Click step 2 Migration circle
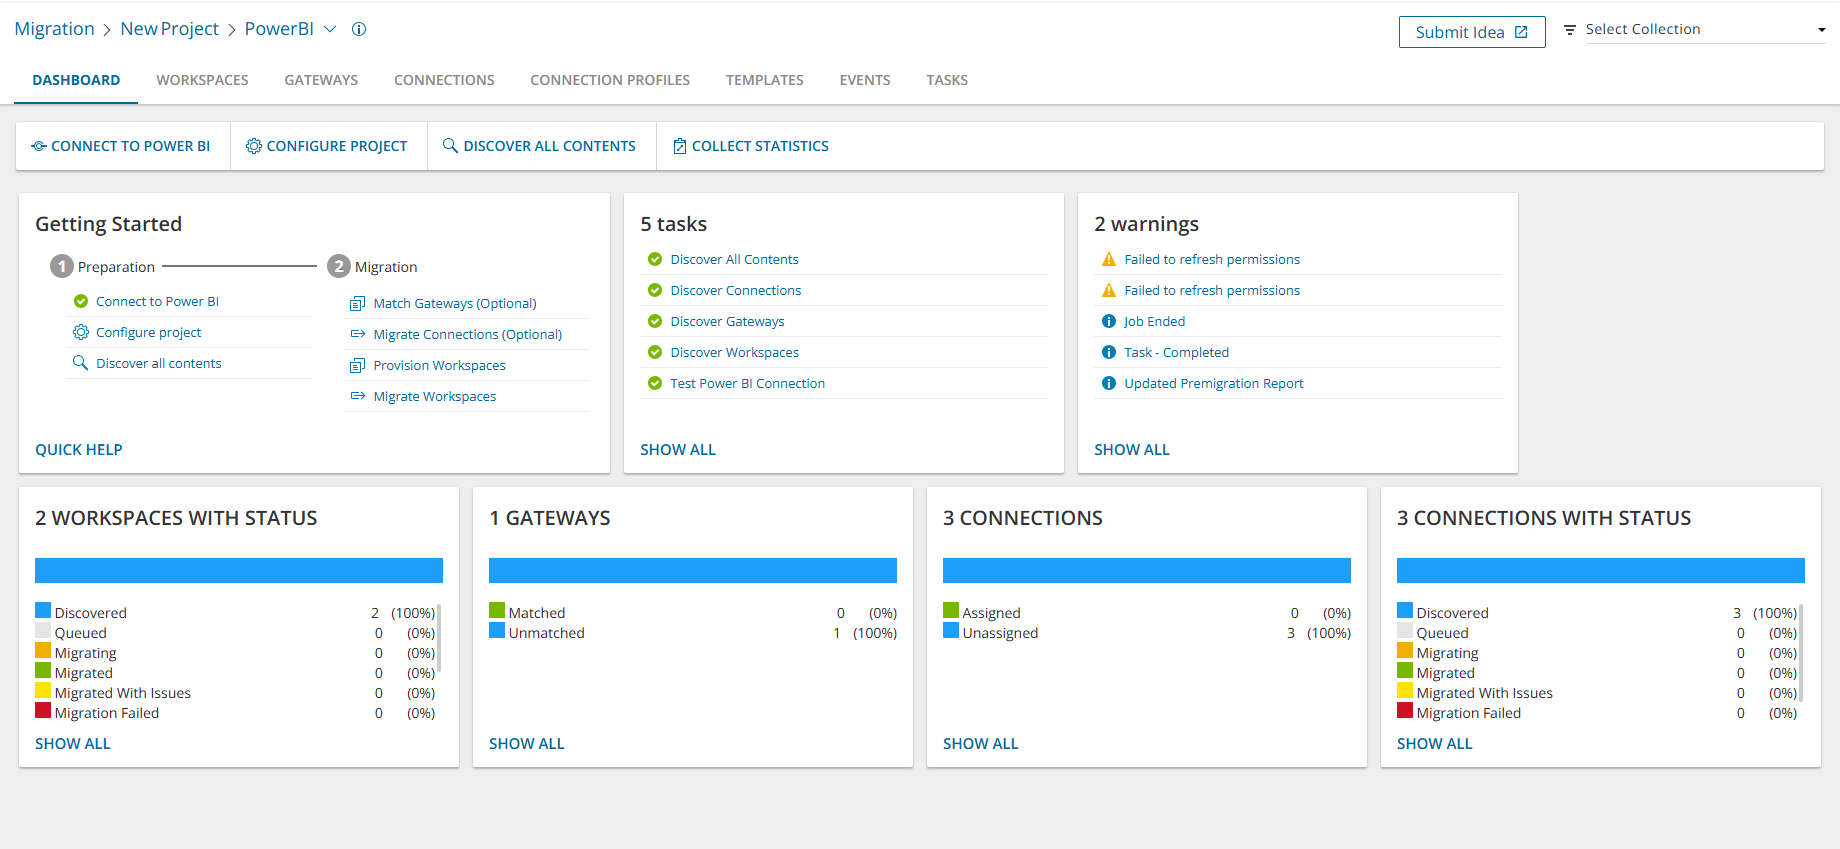The height and width of the screenshot is (849, 1840). (339, 266)
